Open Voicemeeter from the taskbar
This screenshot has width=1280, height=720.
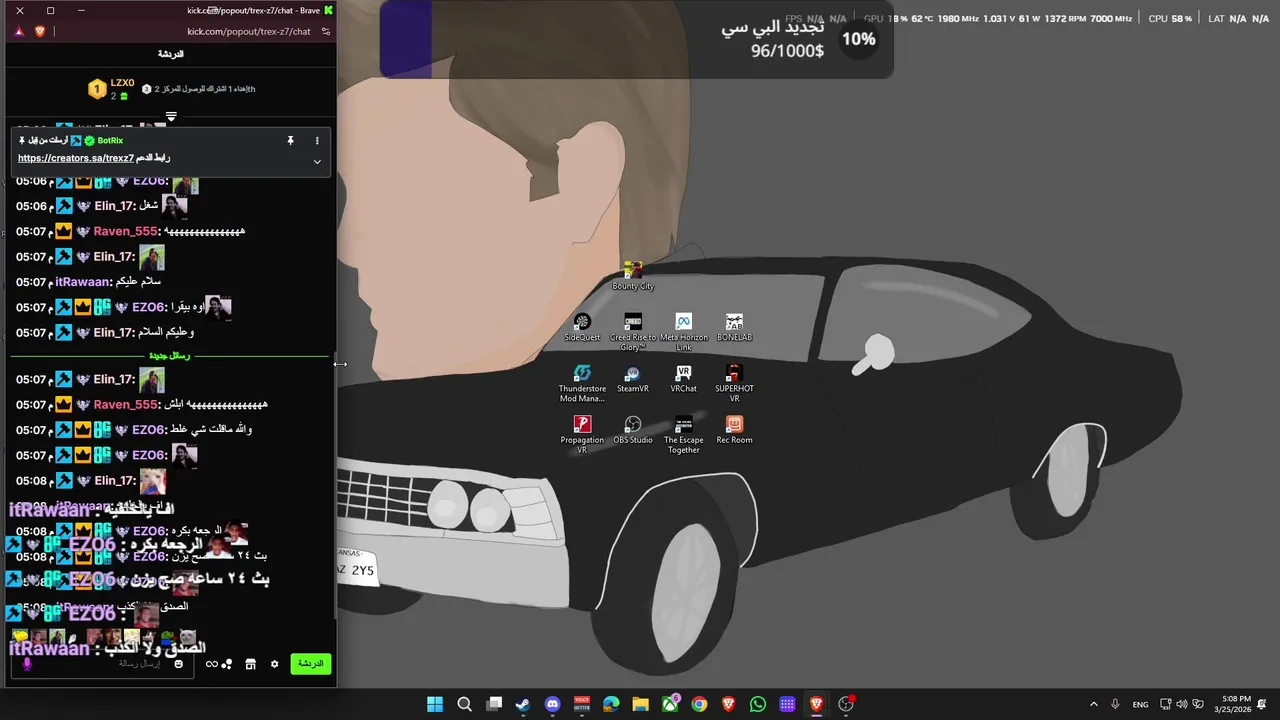click(582, 704)
